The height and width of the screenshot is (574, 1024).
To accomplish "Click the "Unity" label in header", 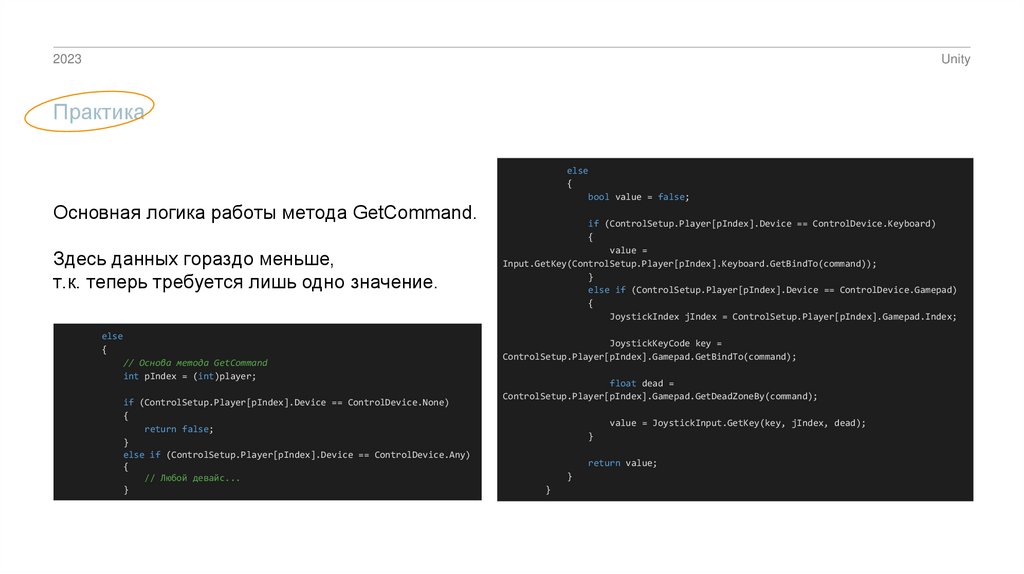I will (955, 60).
